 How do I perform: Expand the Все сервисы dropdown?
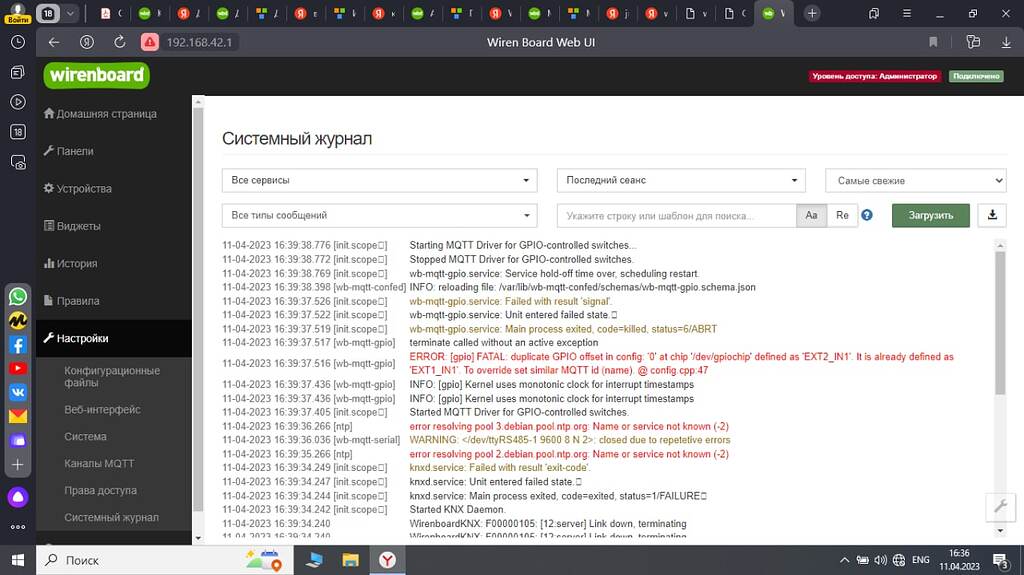[x=379, y=180]
